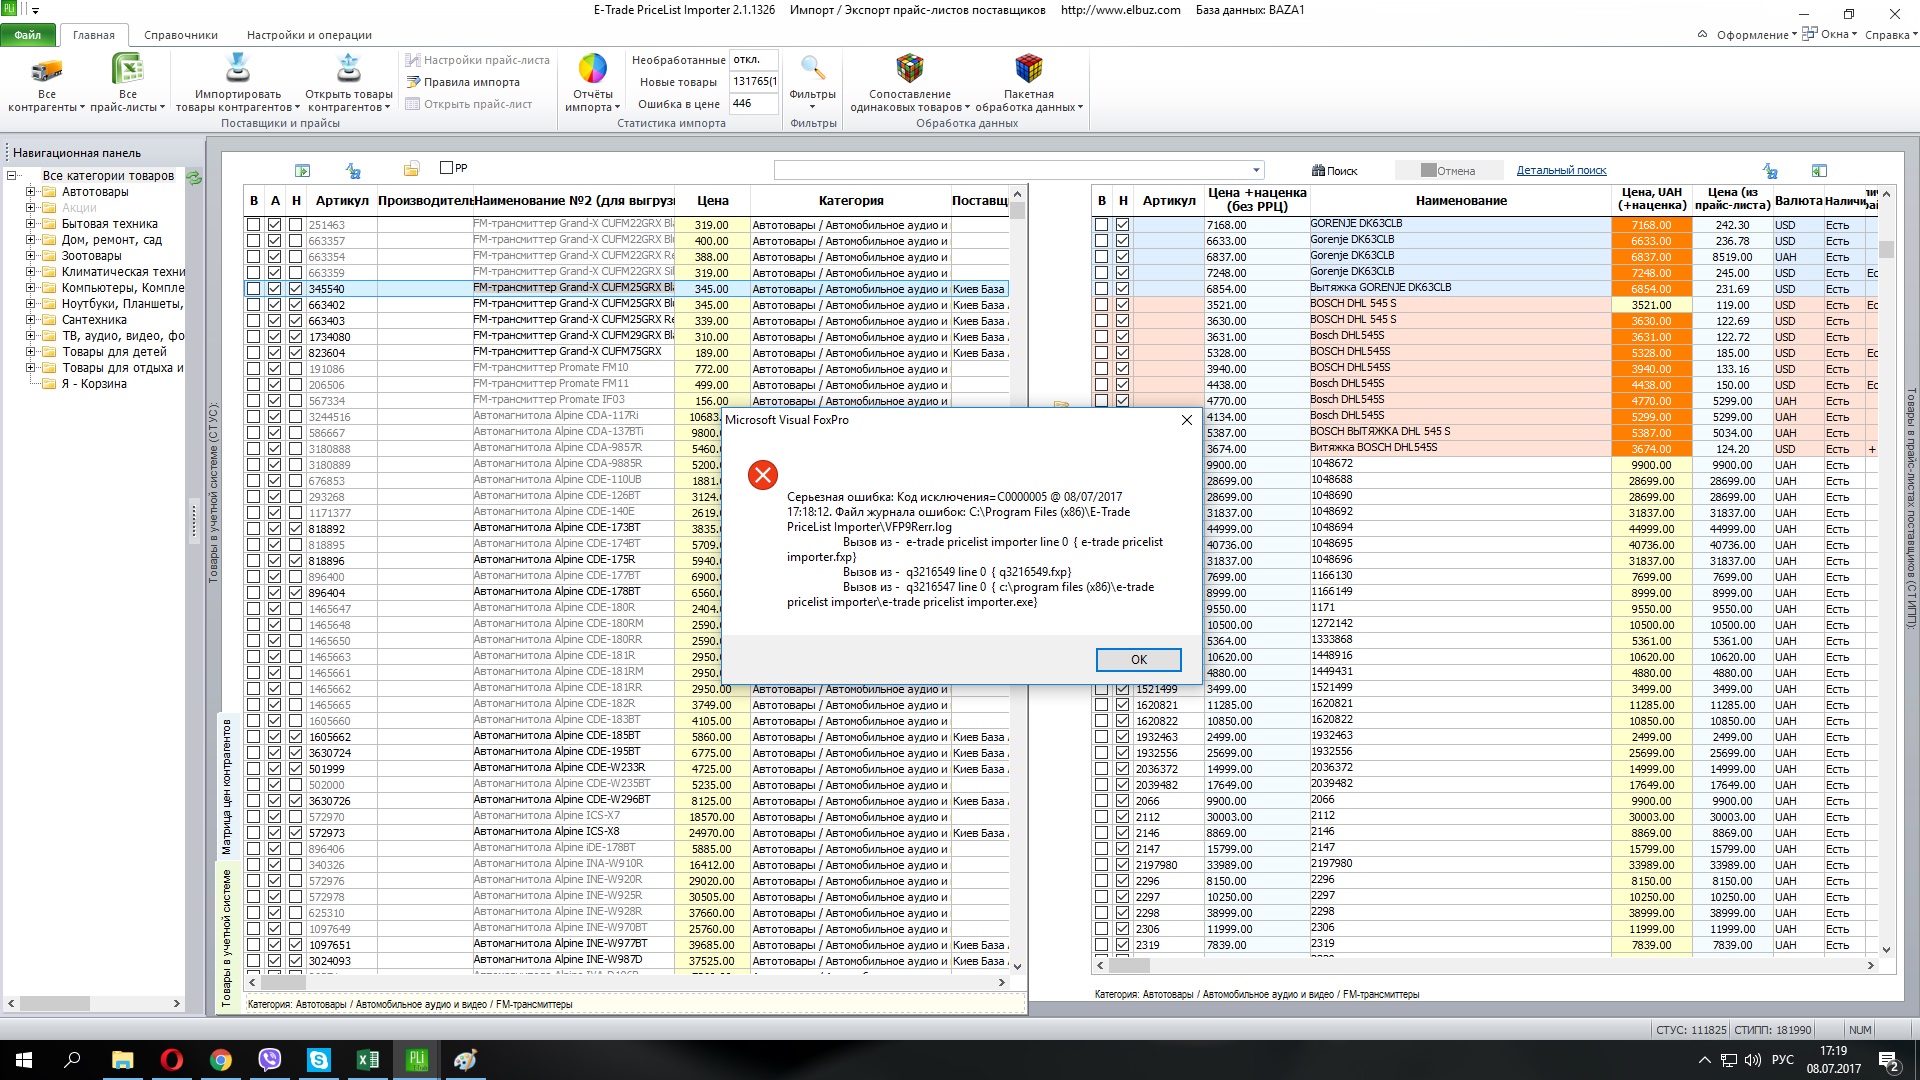
Task: Switch to Справочники ribbon tab
Action: (181, 35)
